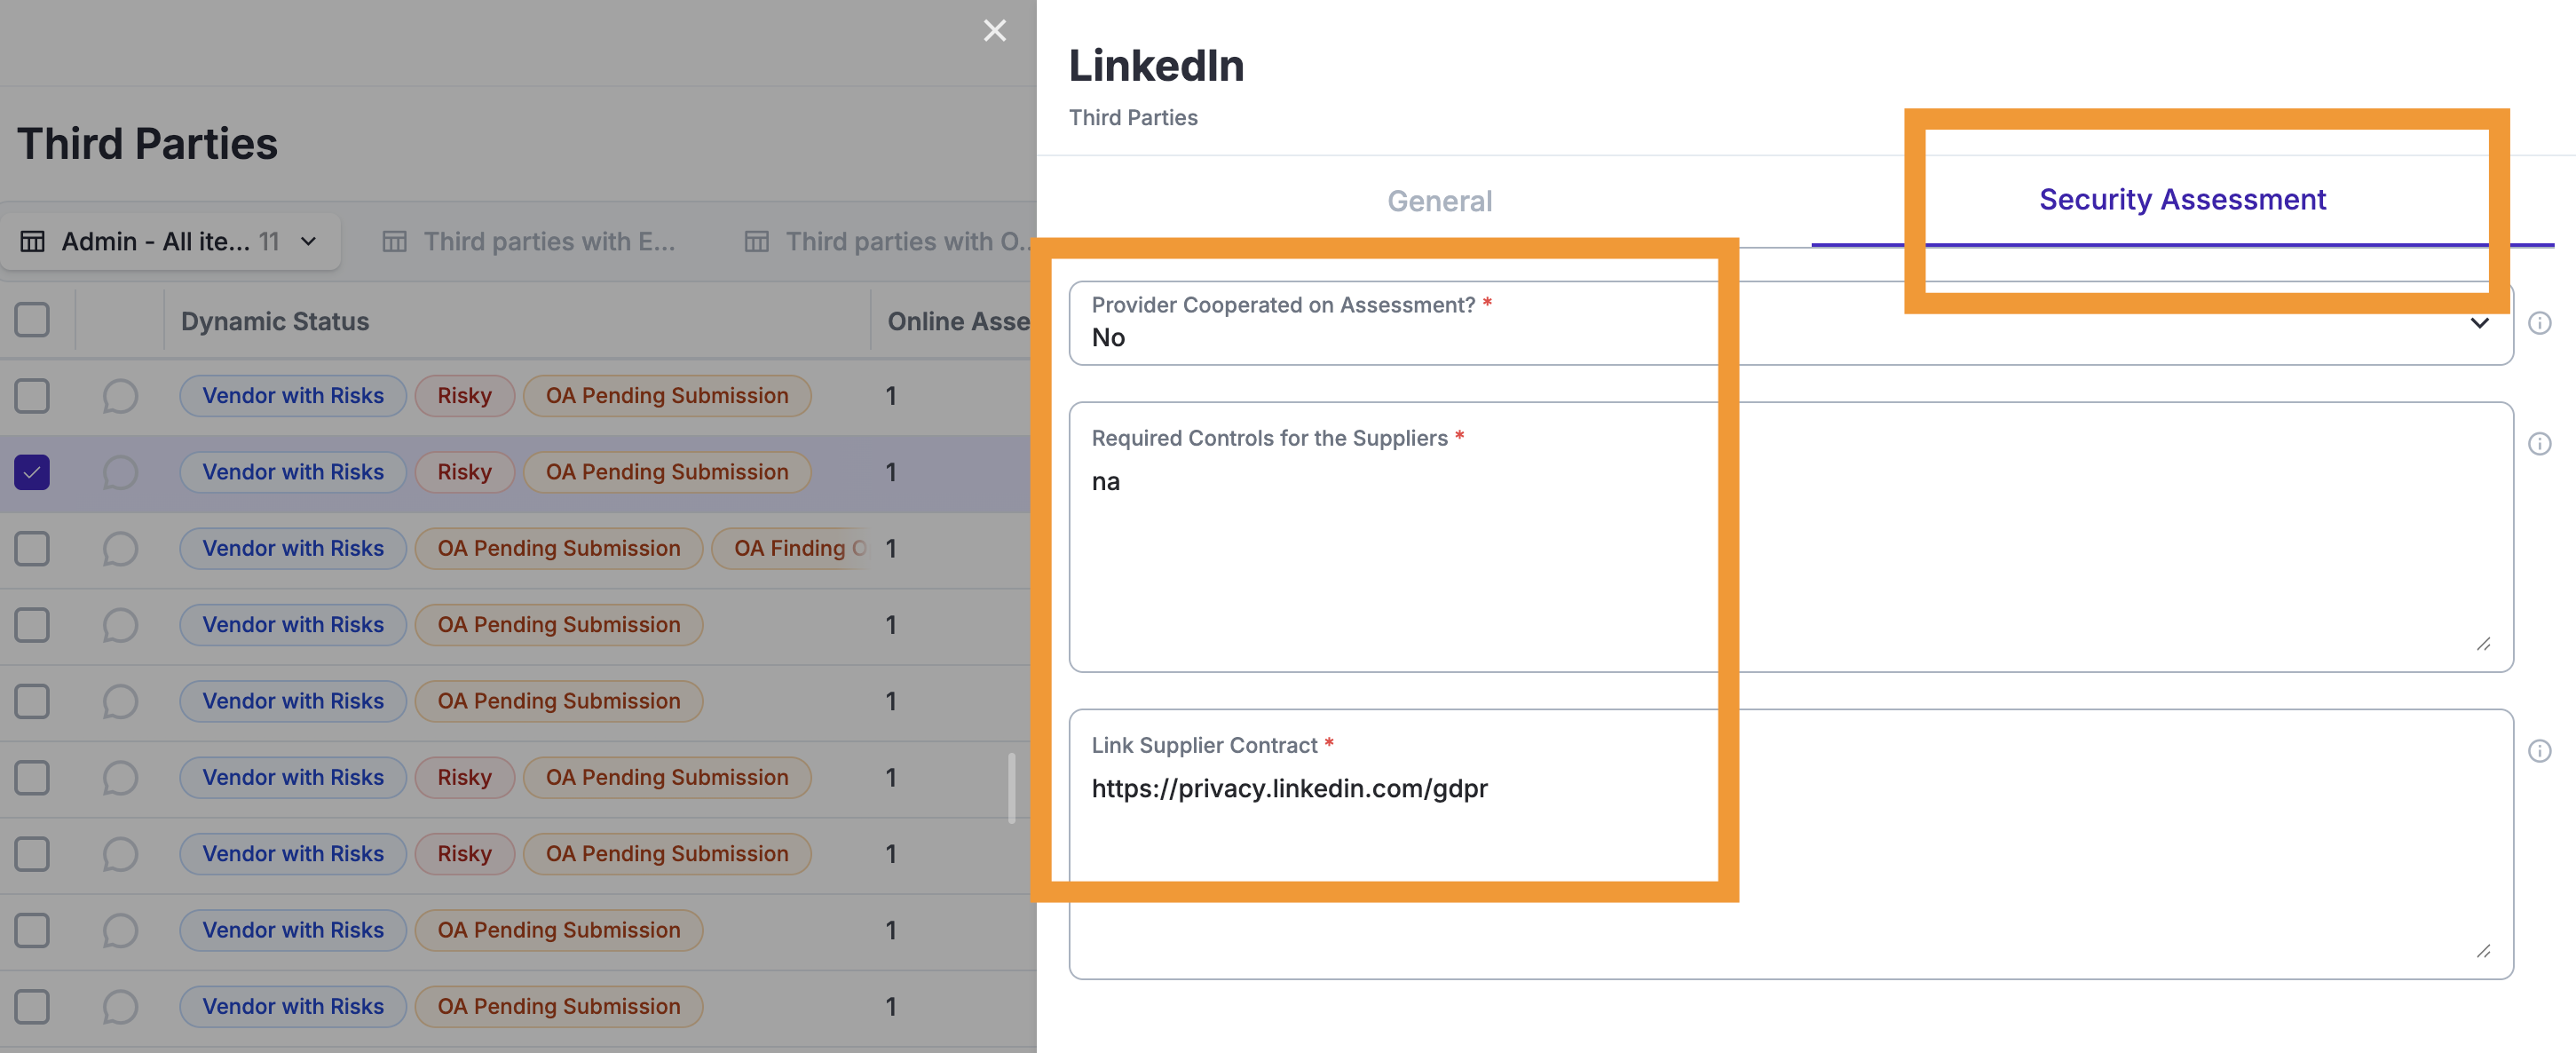Screen dimensions: 2576x1053
Task: Click table icon of Third parties with E... view
Action: (x=395, y=242)
